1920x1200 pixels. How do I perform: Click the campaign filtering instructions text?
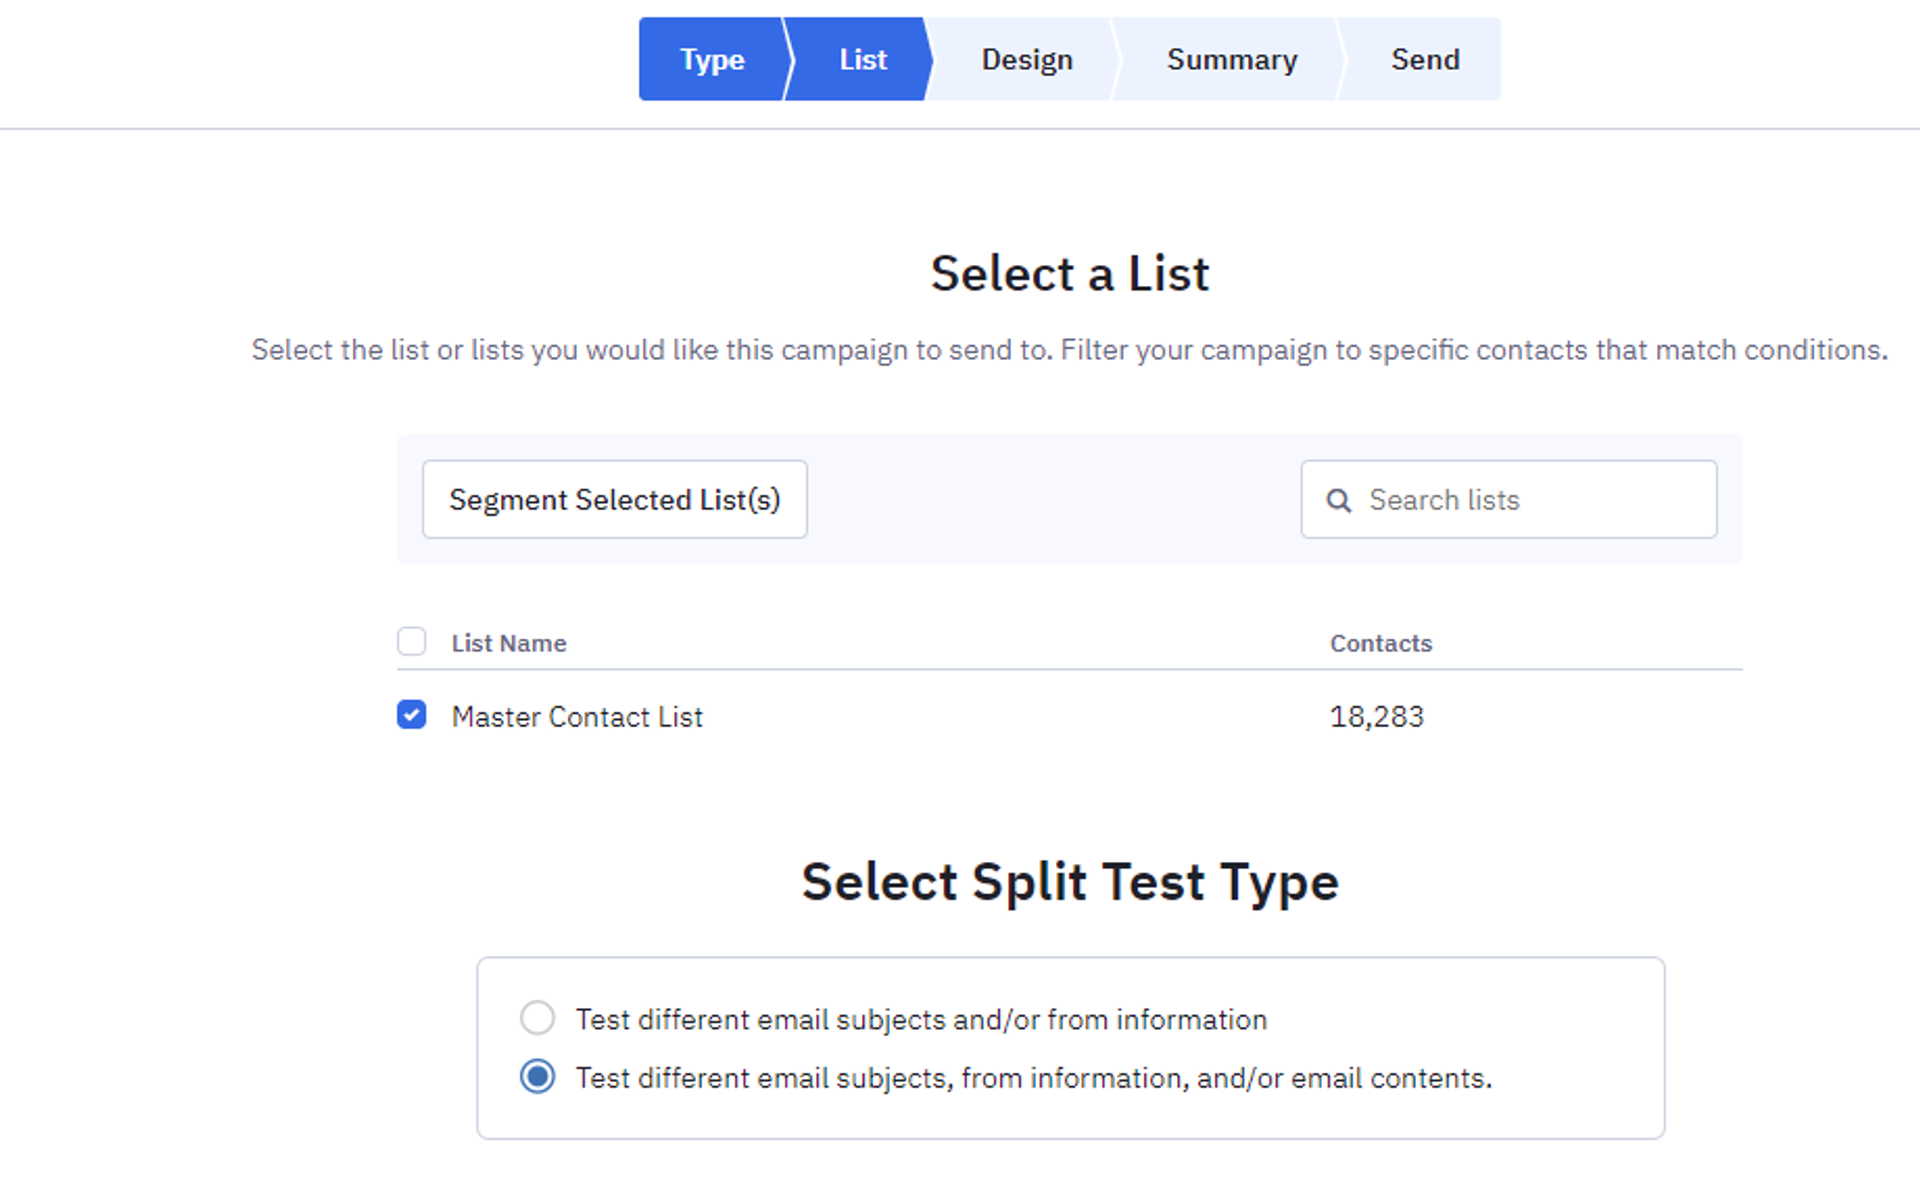pyautogui.click(x=1069, y=350)
